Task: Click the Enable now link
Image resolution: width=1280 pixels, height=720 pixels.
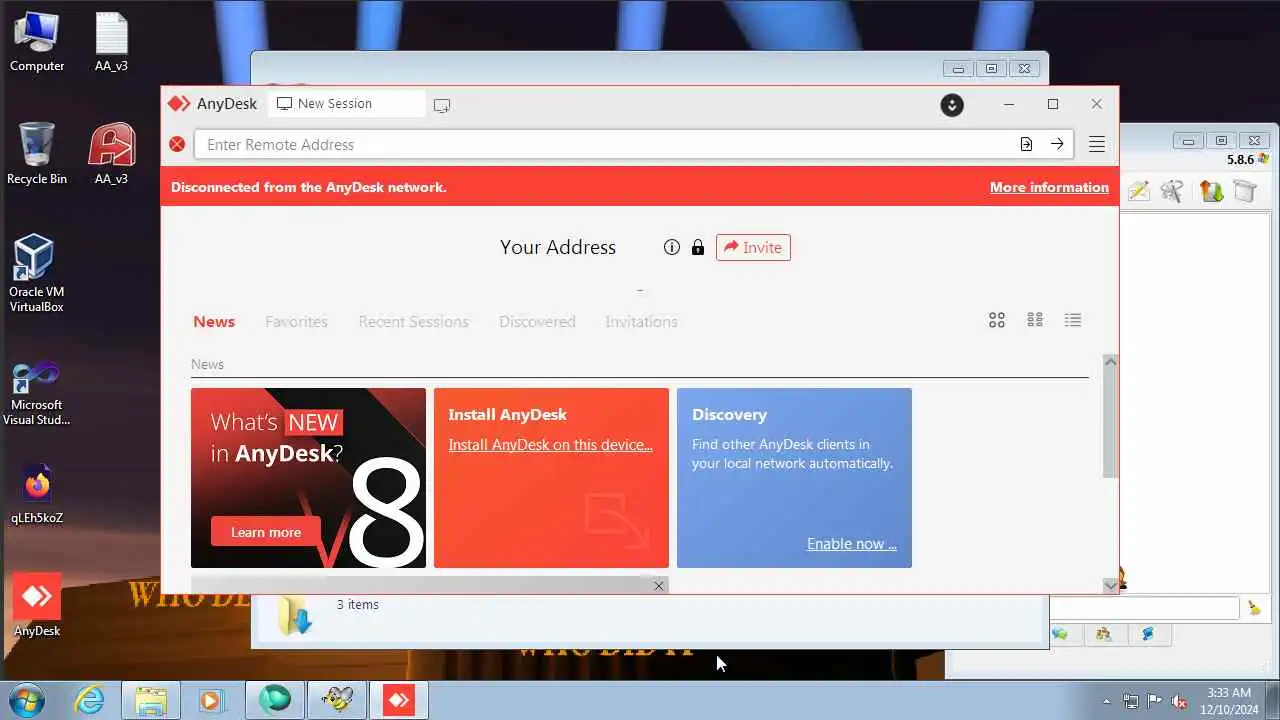Action: (852, 544)
